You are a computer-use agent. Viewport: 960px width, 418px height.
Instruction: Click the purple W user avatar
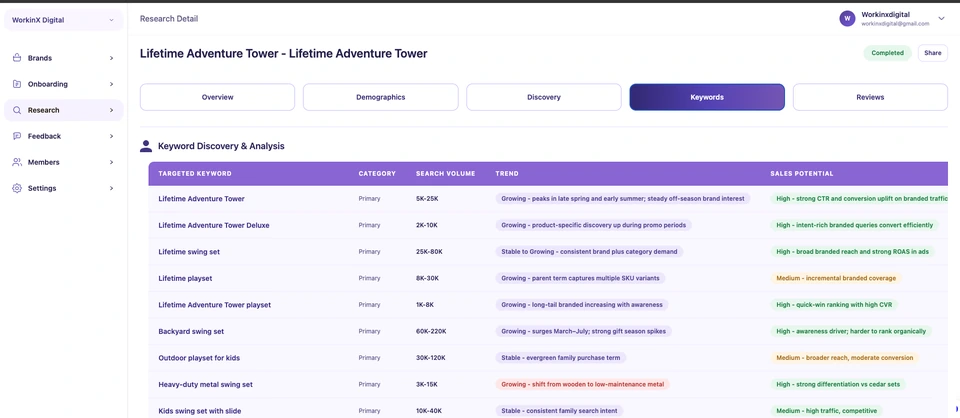(x=847, y=18)
